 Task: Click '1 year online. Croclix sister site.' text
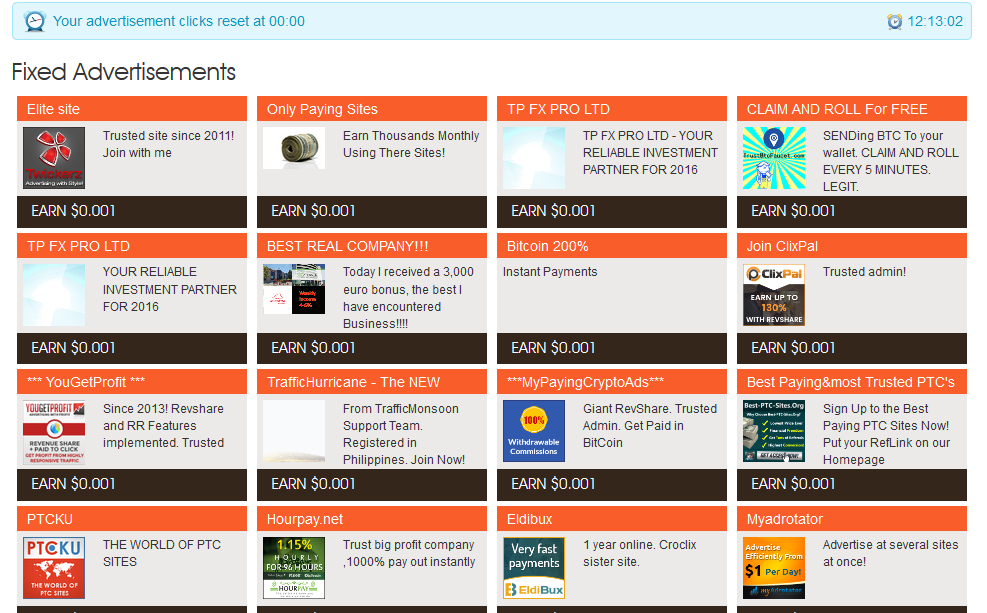[640, 553]
